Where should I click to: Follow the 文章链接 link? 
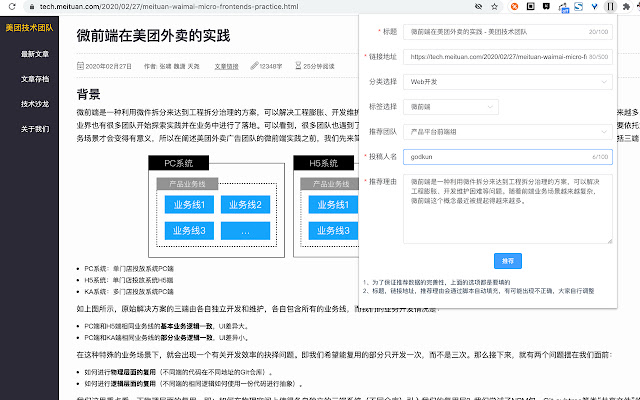227,66
